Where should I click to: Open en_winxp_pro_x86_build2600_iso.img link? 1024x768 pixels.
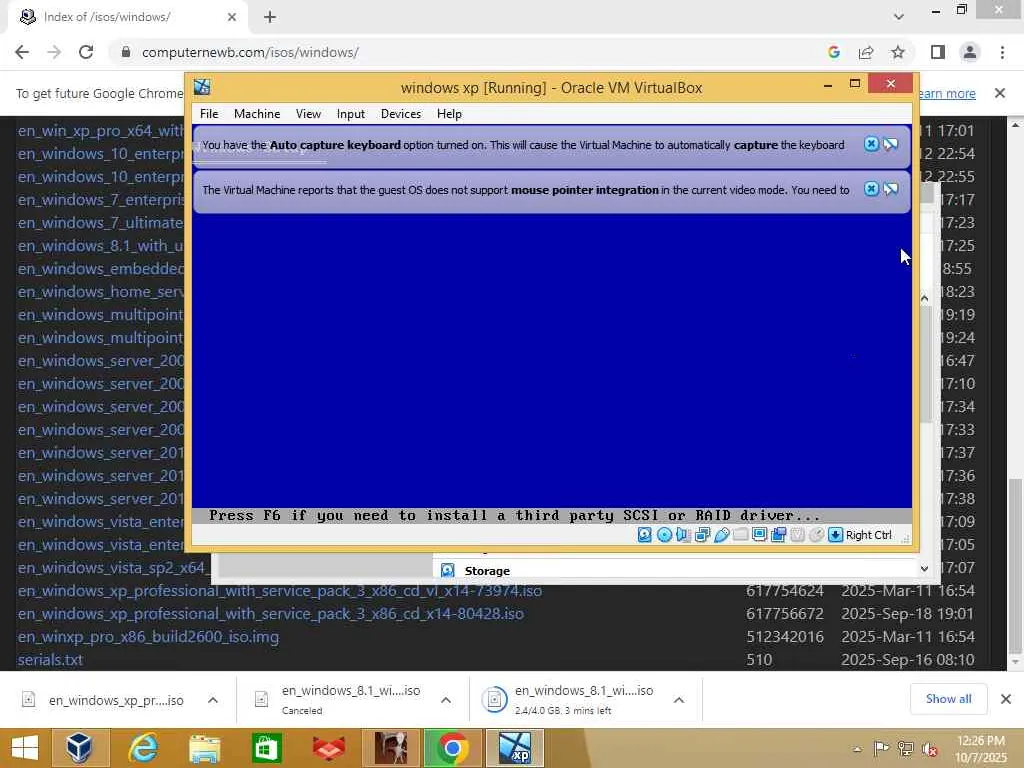coord(148,637)
